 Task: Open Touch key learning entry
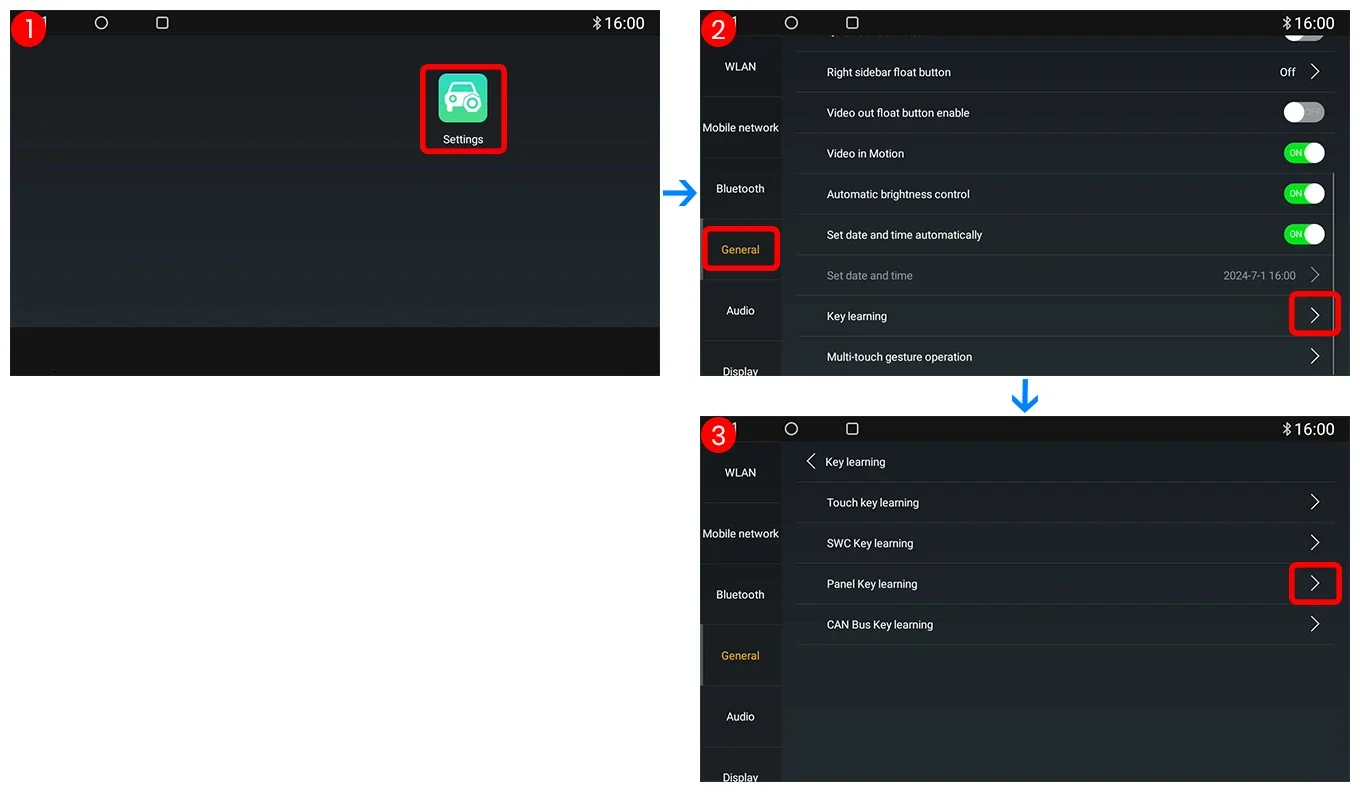click(x=1065, y=502)
